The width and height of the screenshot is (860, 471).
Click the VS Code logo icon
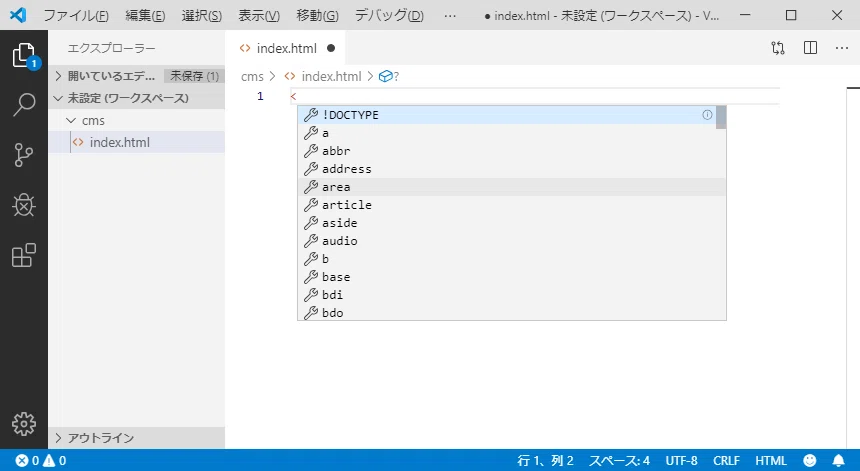(x=18, y=15)
